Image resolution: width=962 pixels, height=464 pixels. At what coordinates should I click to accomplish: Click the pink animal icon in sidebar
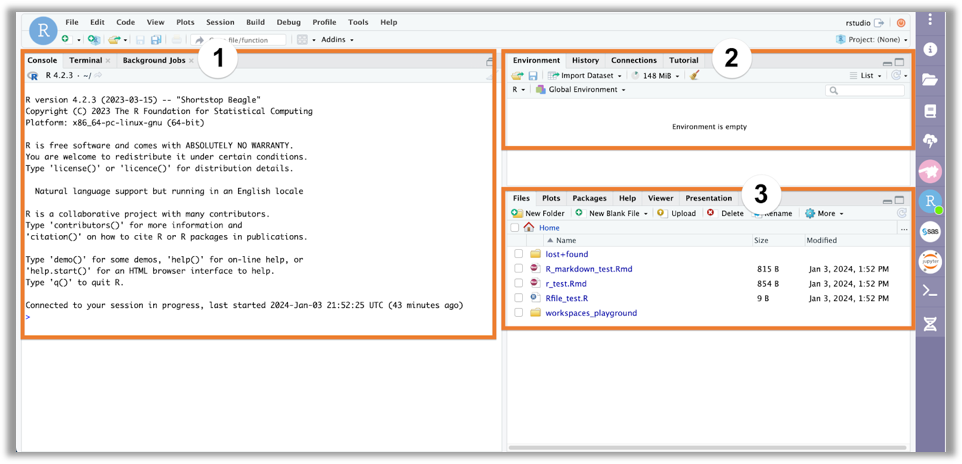[930, 171]
